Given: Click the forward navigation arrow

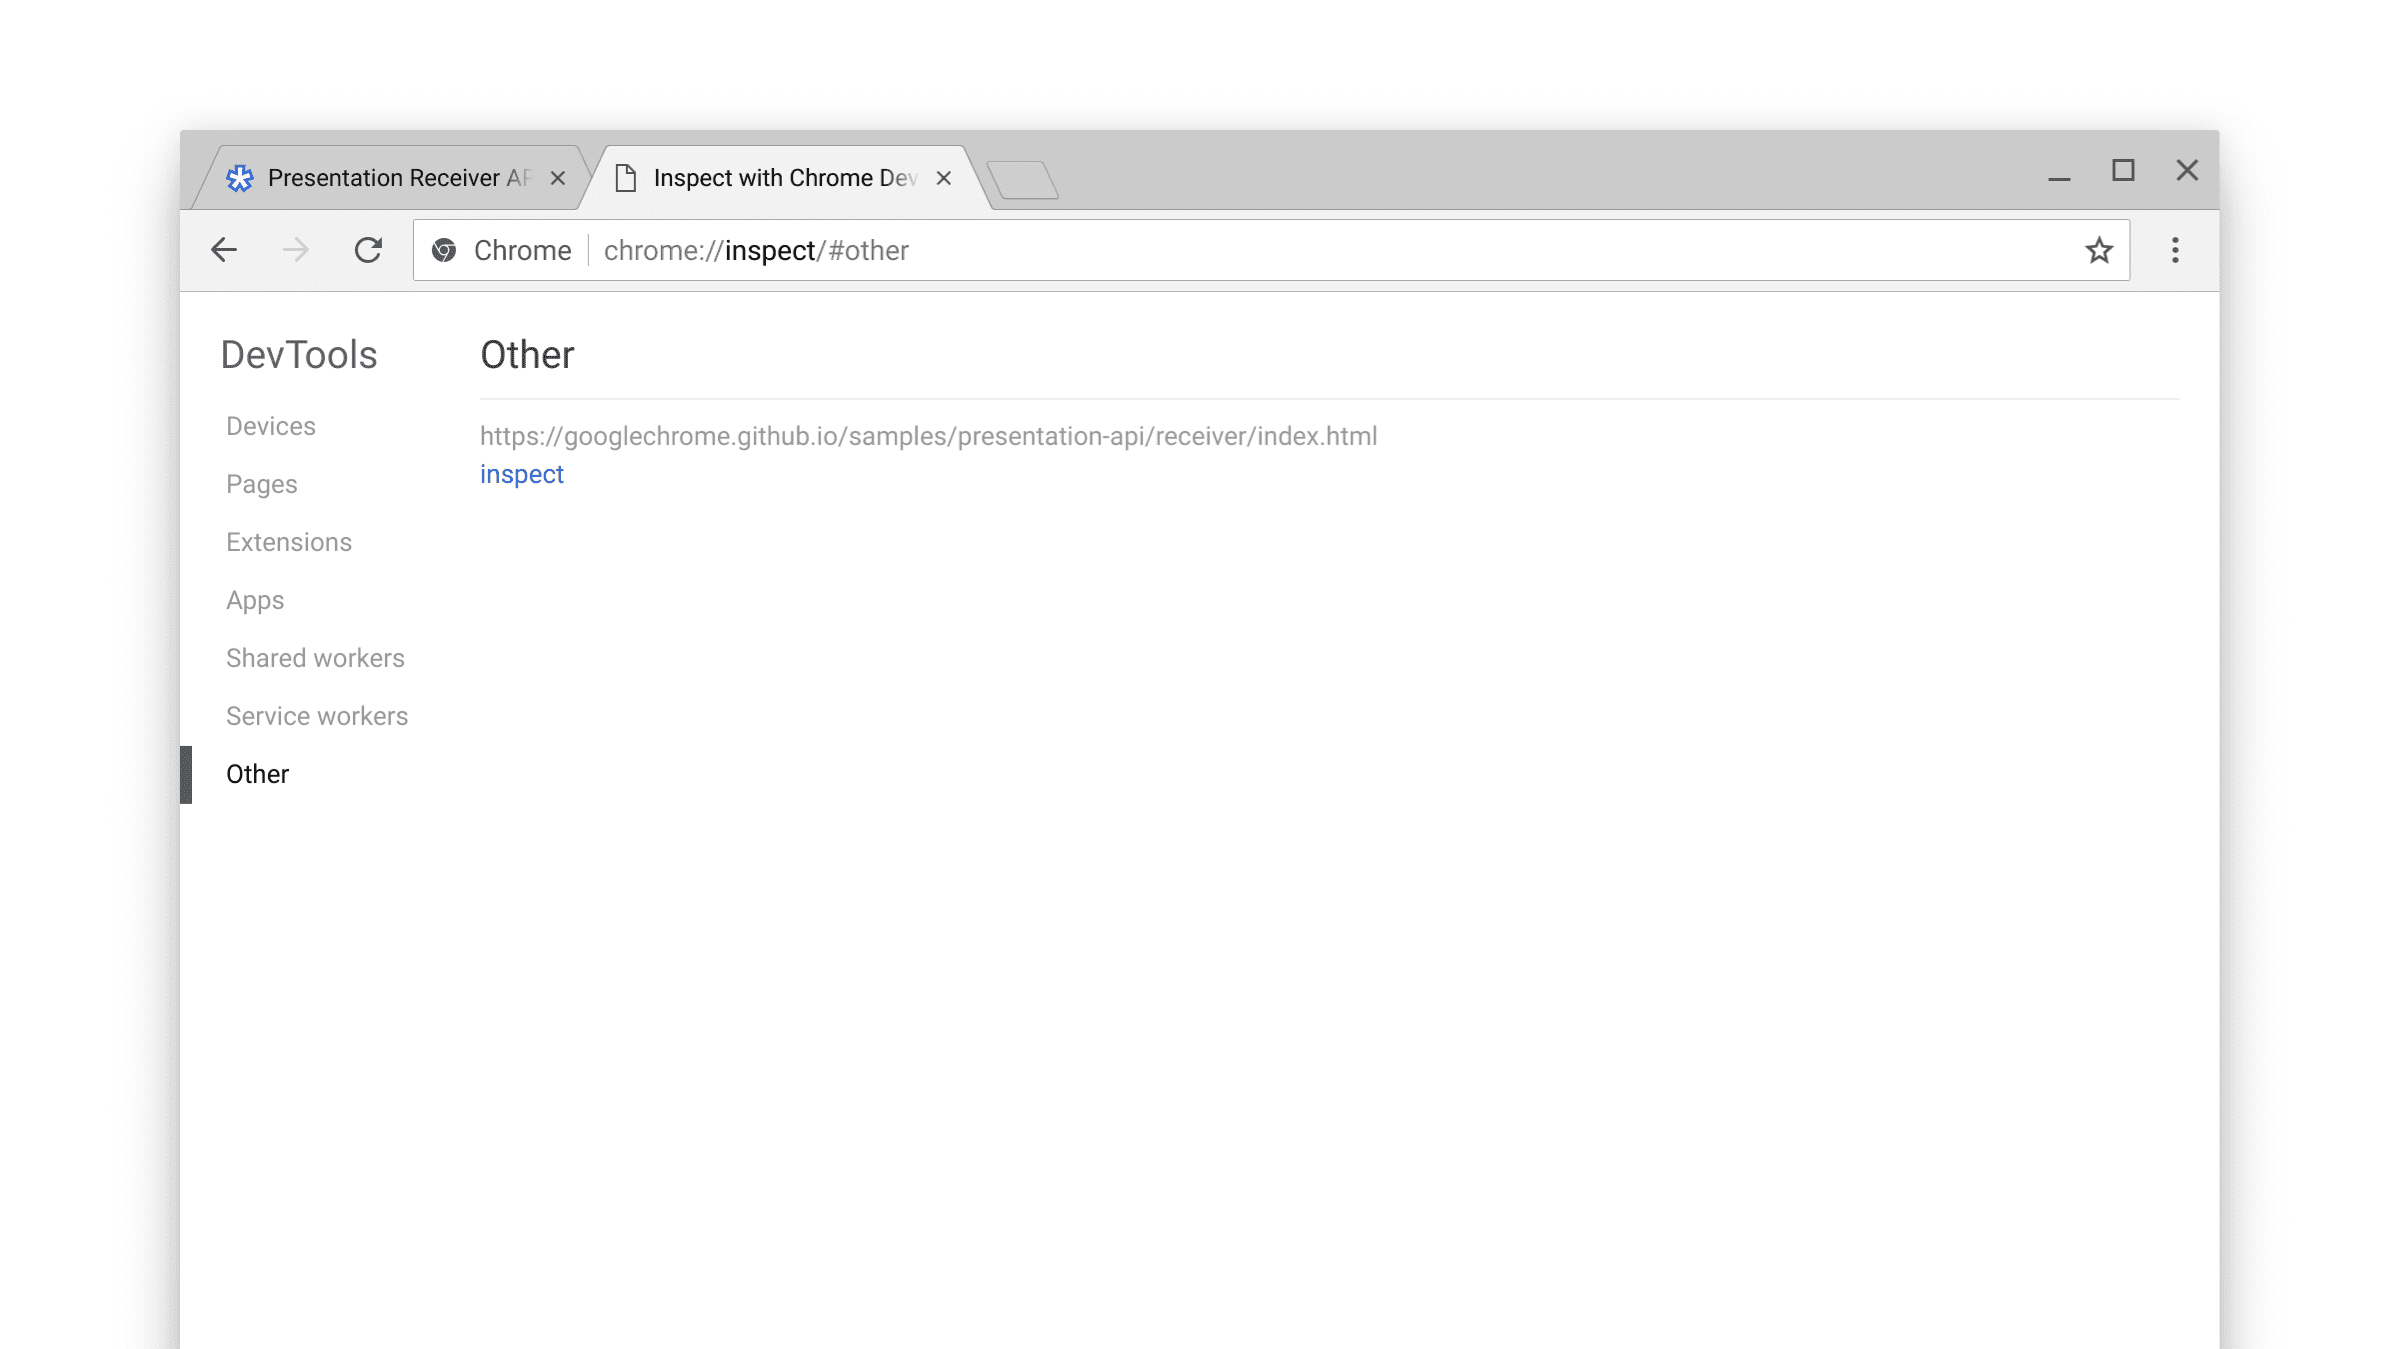Looking at the screenshot, I should click(x=295, y=250).
